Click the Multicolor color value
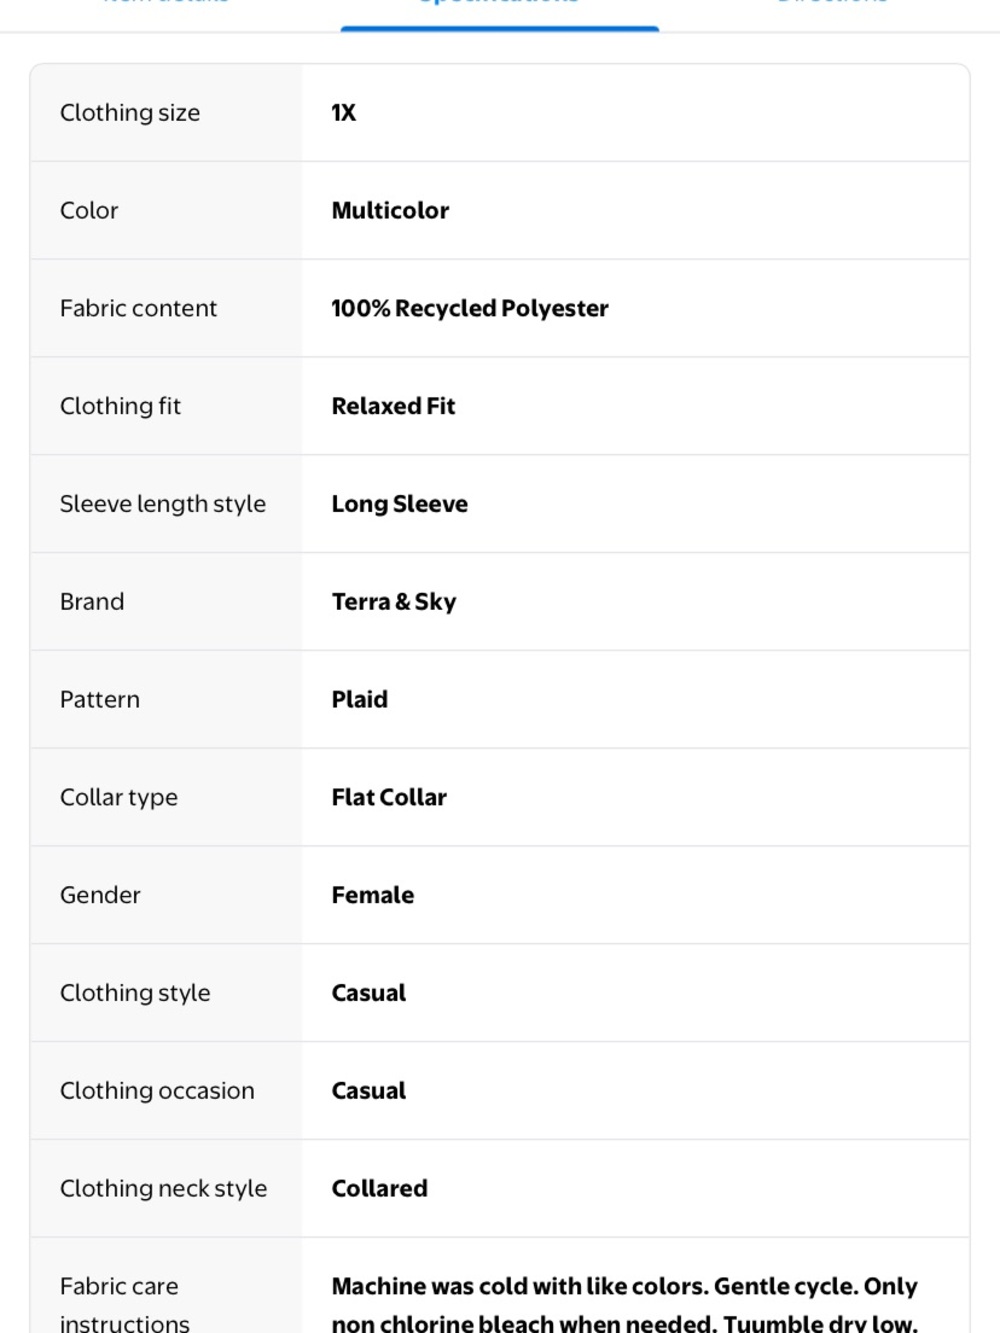1000x1333 pixels. point(390,211)
